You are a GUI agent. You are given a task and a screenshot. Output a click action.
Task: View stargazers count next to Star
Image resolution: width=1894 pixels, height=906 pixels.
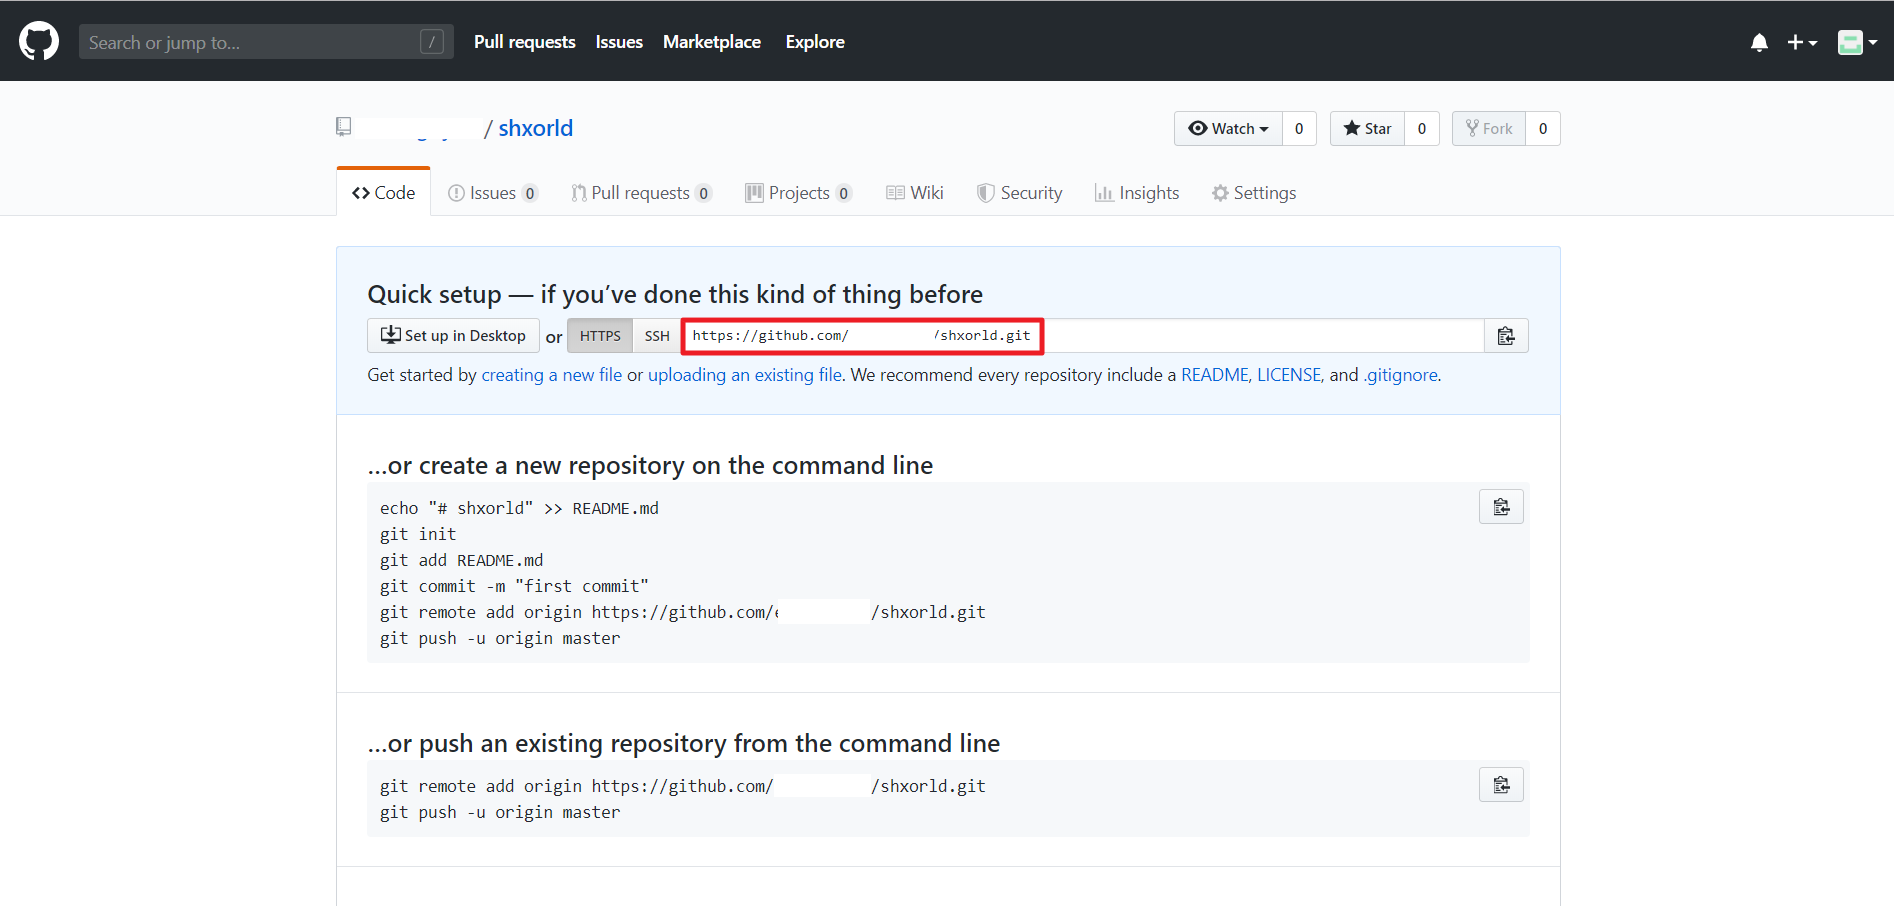pos(1422,128)
